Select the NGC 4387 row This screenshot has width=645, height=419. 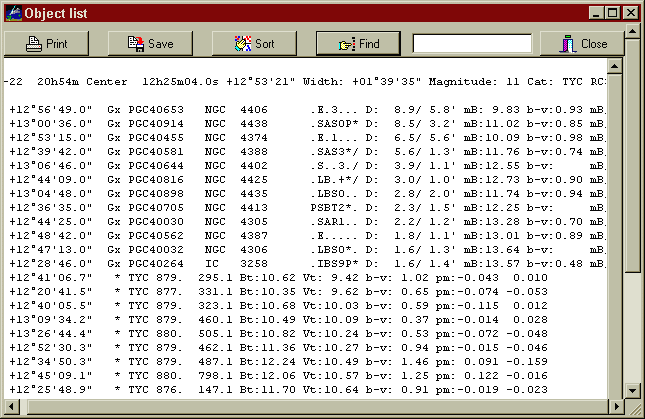coord(306,236)
